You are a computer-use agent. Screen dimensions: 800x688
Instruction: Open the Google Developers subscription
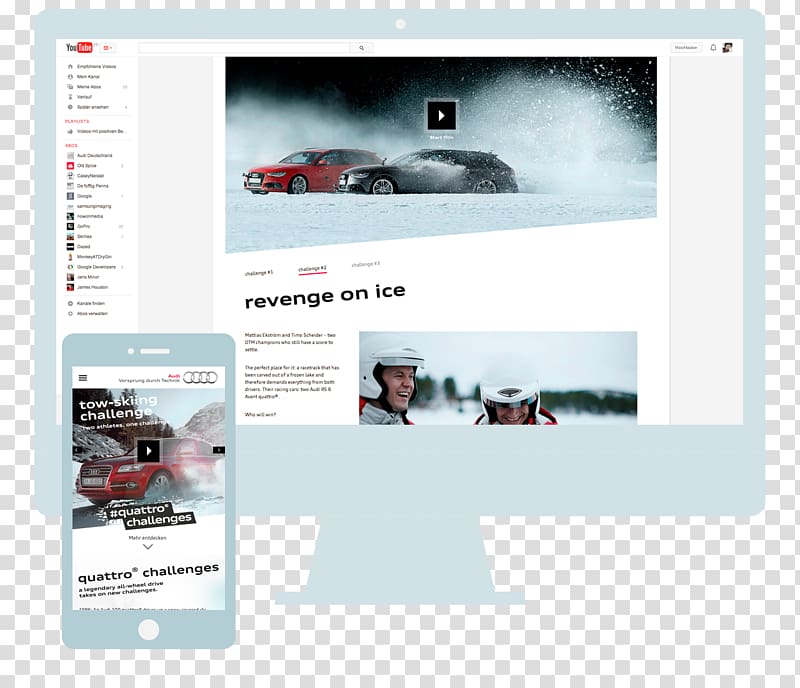(x=96, y=267)
